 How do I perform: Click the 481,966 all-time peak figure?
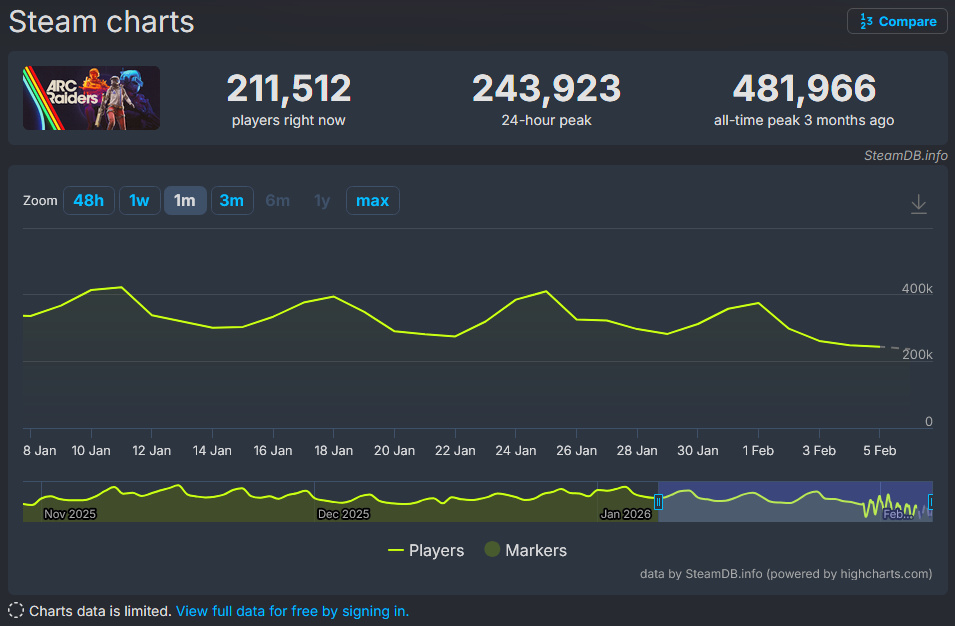click(804, 89)
